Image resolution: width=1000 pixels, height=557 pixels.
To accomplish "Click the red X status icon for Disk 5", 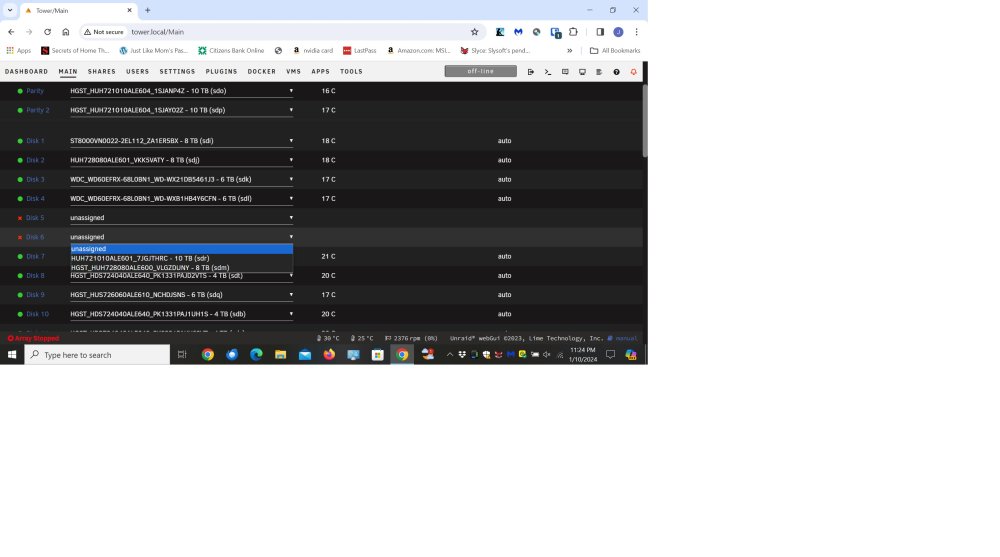I will pyautogui.click(x=20, y=218).
